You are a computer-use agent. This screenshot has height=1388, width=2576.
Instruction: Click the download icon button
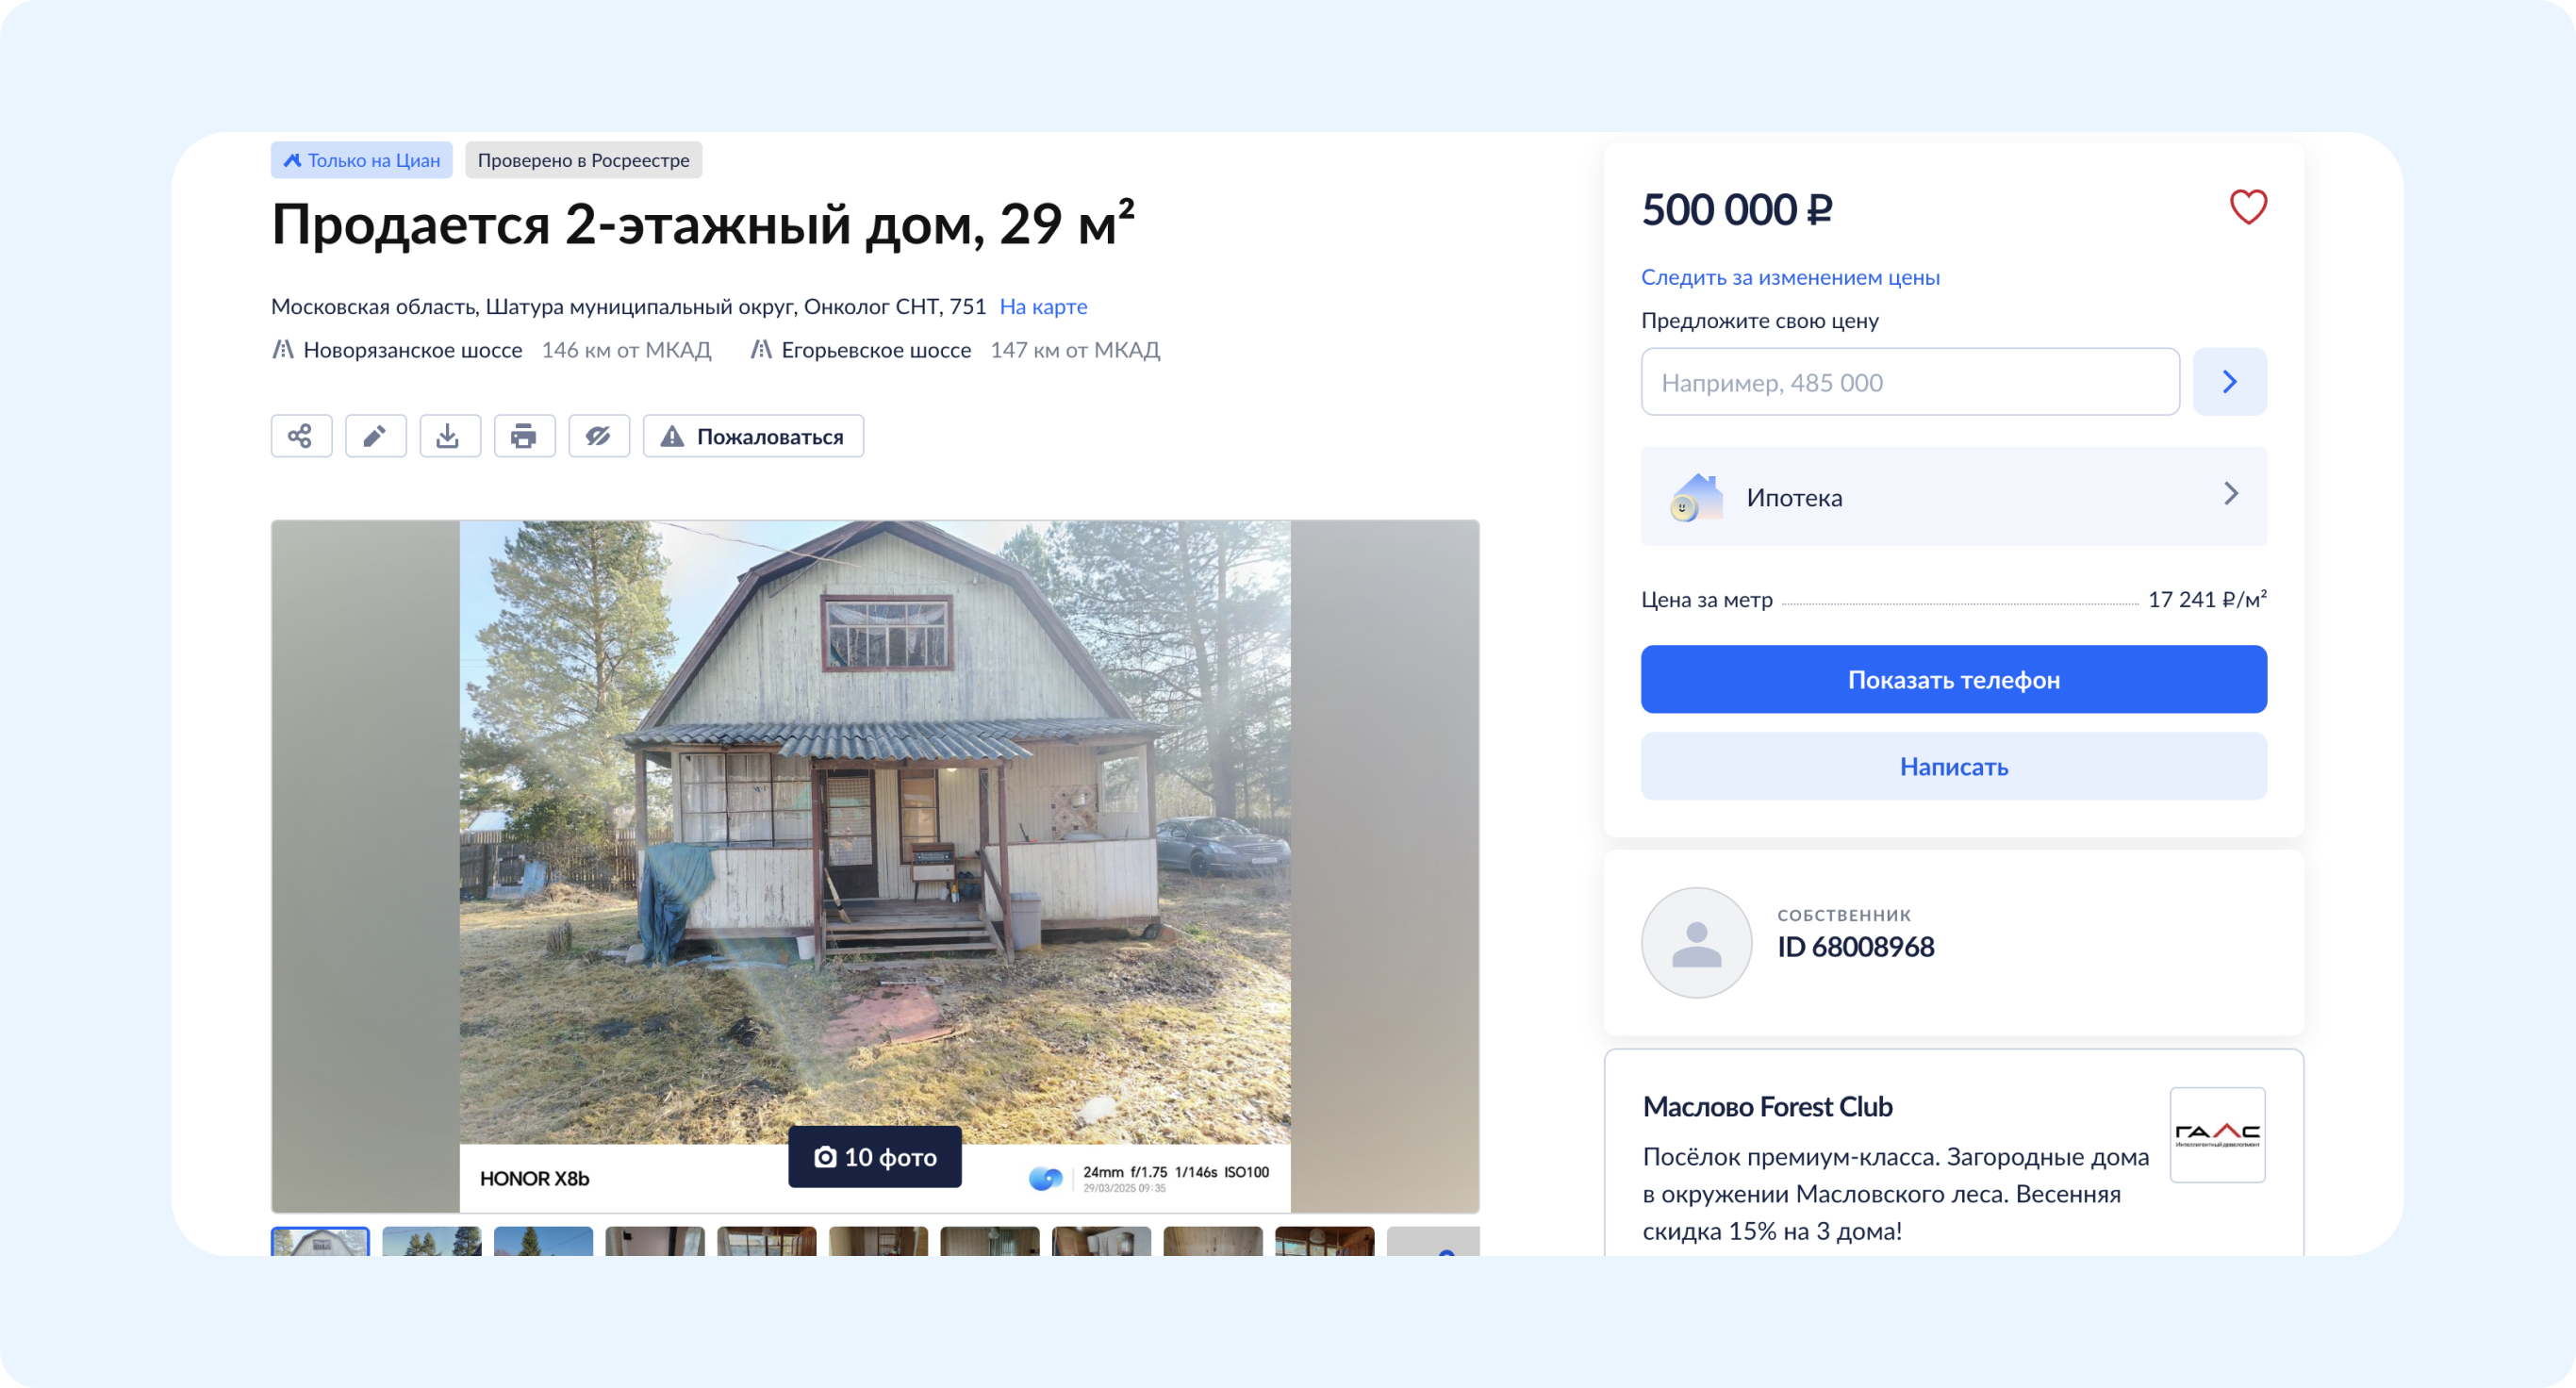click(450, 436)
